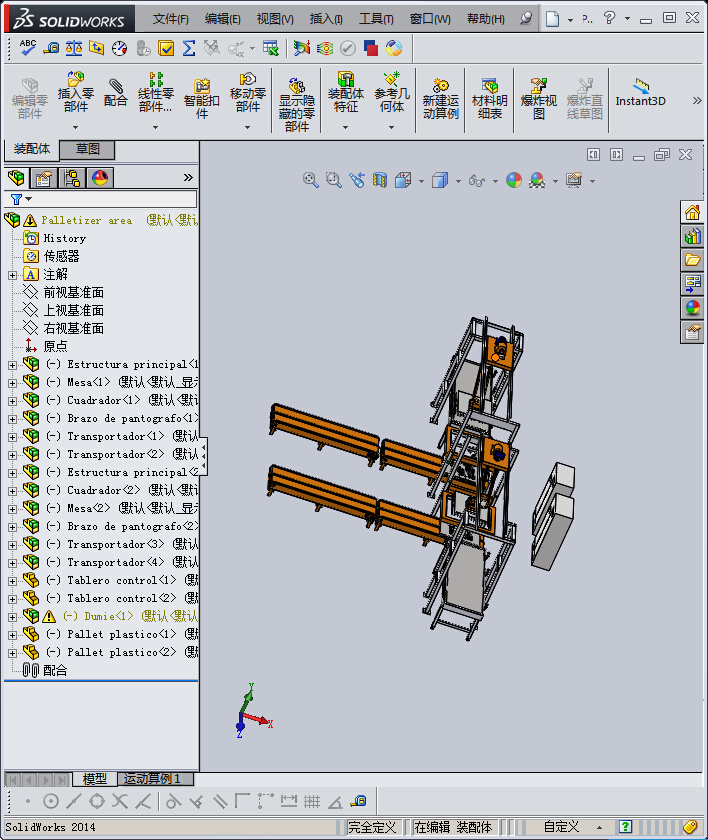Open the Insert Components dropdown arrow
The height and width of the screenshot is (840, 708).
click(x=76, y=128)
